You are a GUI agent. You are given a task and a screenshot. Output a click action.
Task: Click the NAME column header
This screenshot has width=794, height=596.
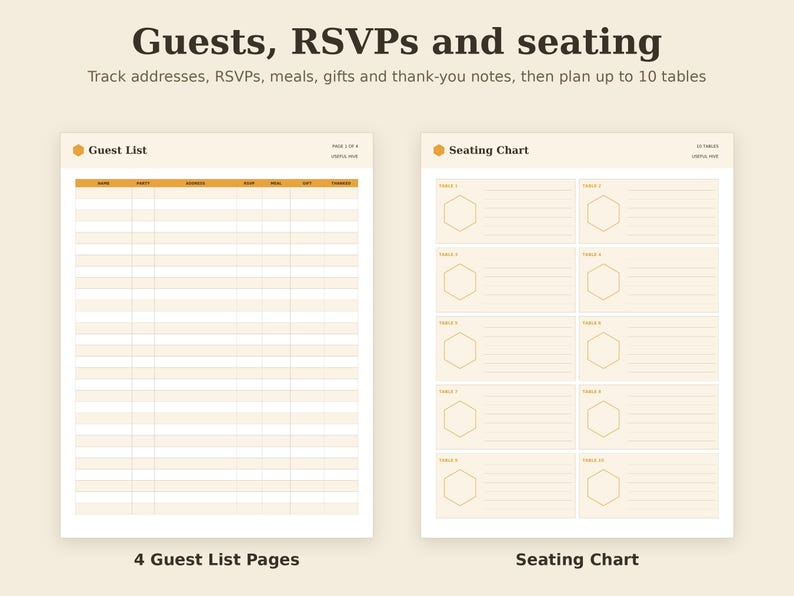coord(103,183)
